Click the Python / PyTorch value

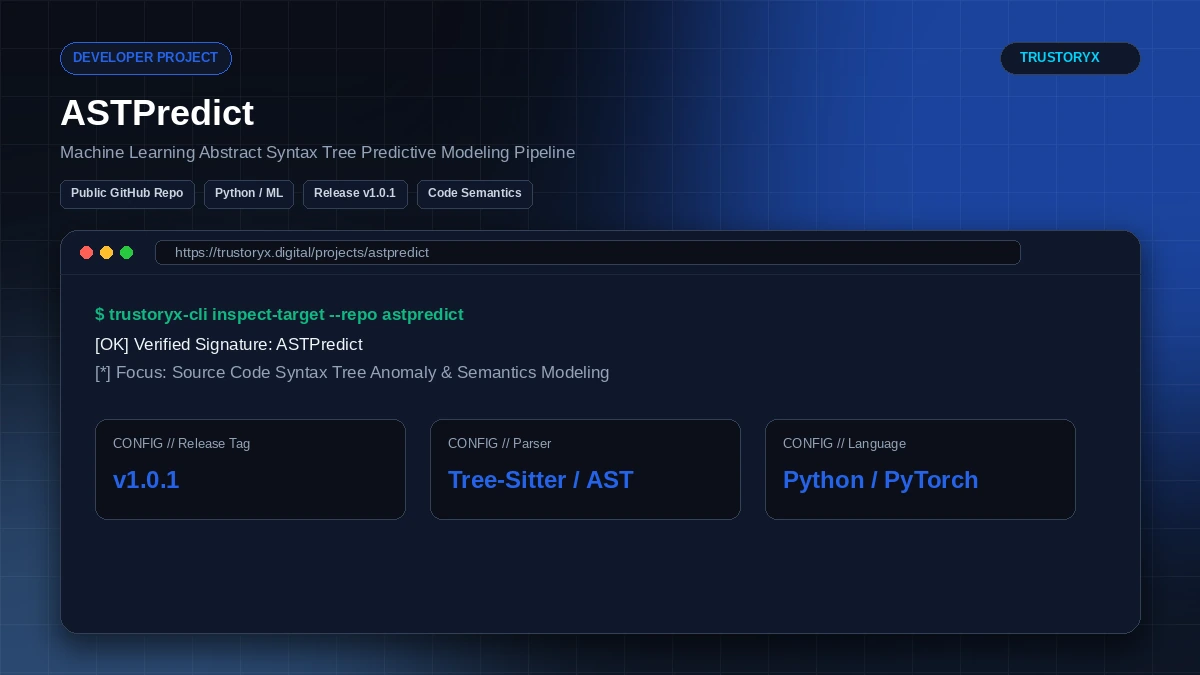click(x=880, y=480)
